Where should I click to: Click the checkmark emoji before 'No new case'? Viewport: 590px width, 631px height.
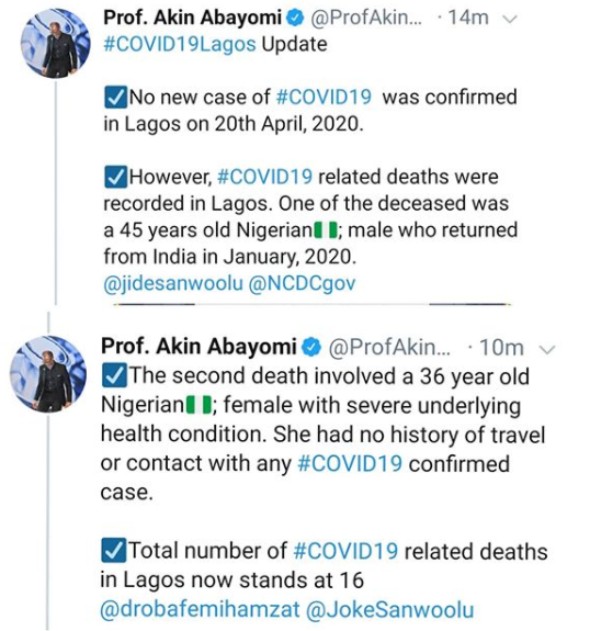click(116, 98)
